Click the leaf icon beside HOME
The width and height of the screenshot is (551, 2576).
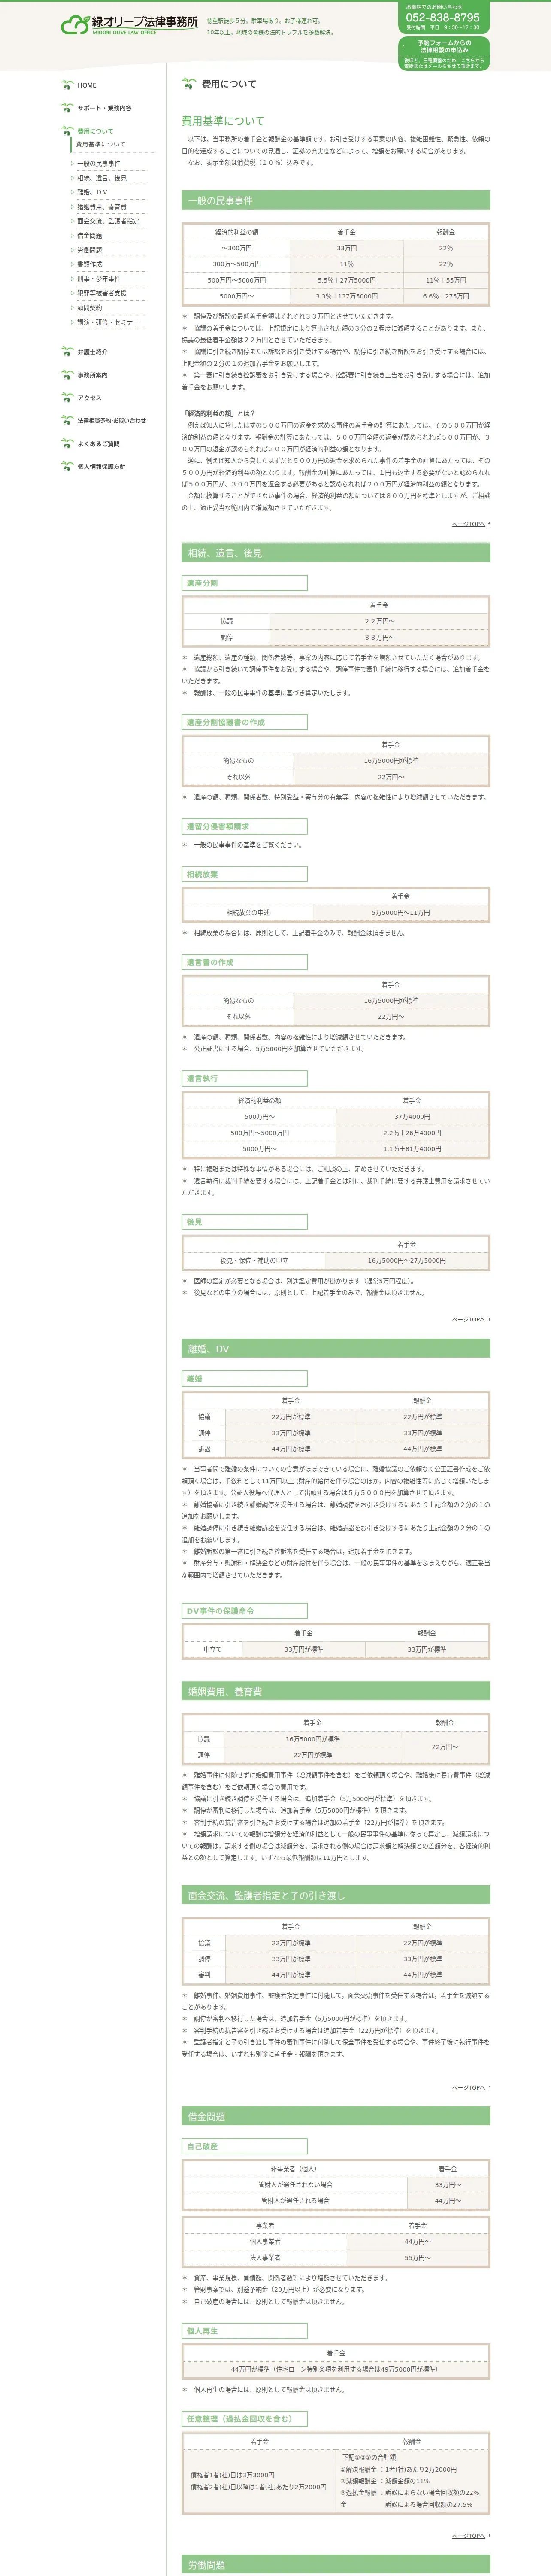[x=67, y=85]
